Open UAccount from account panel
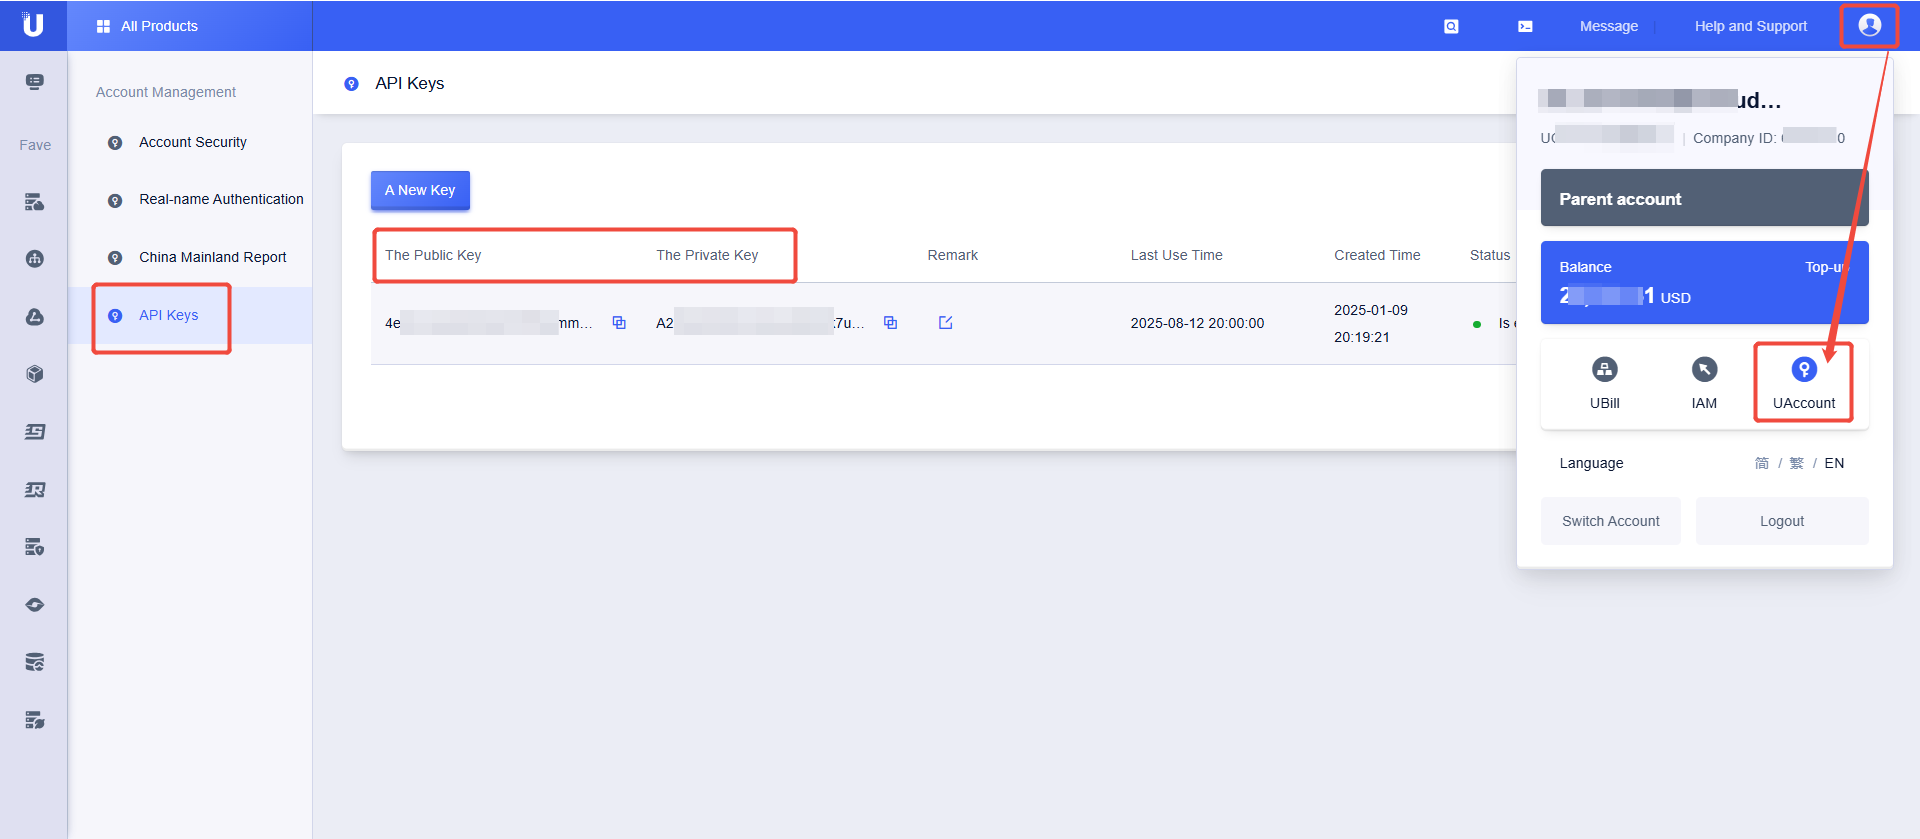 coord(1803,383)
